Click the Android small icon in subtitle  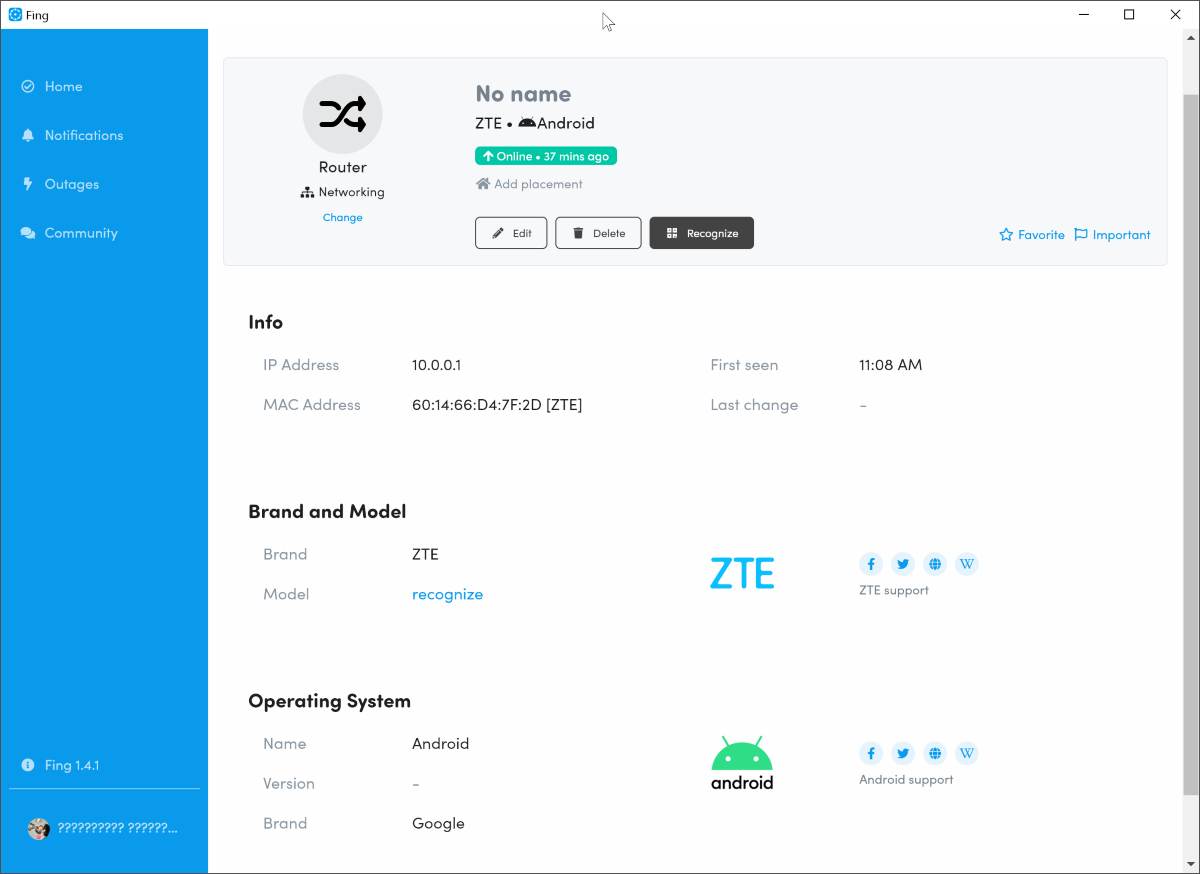click(527, 123)
